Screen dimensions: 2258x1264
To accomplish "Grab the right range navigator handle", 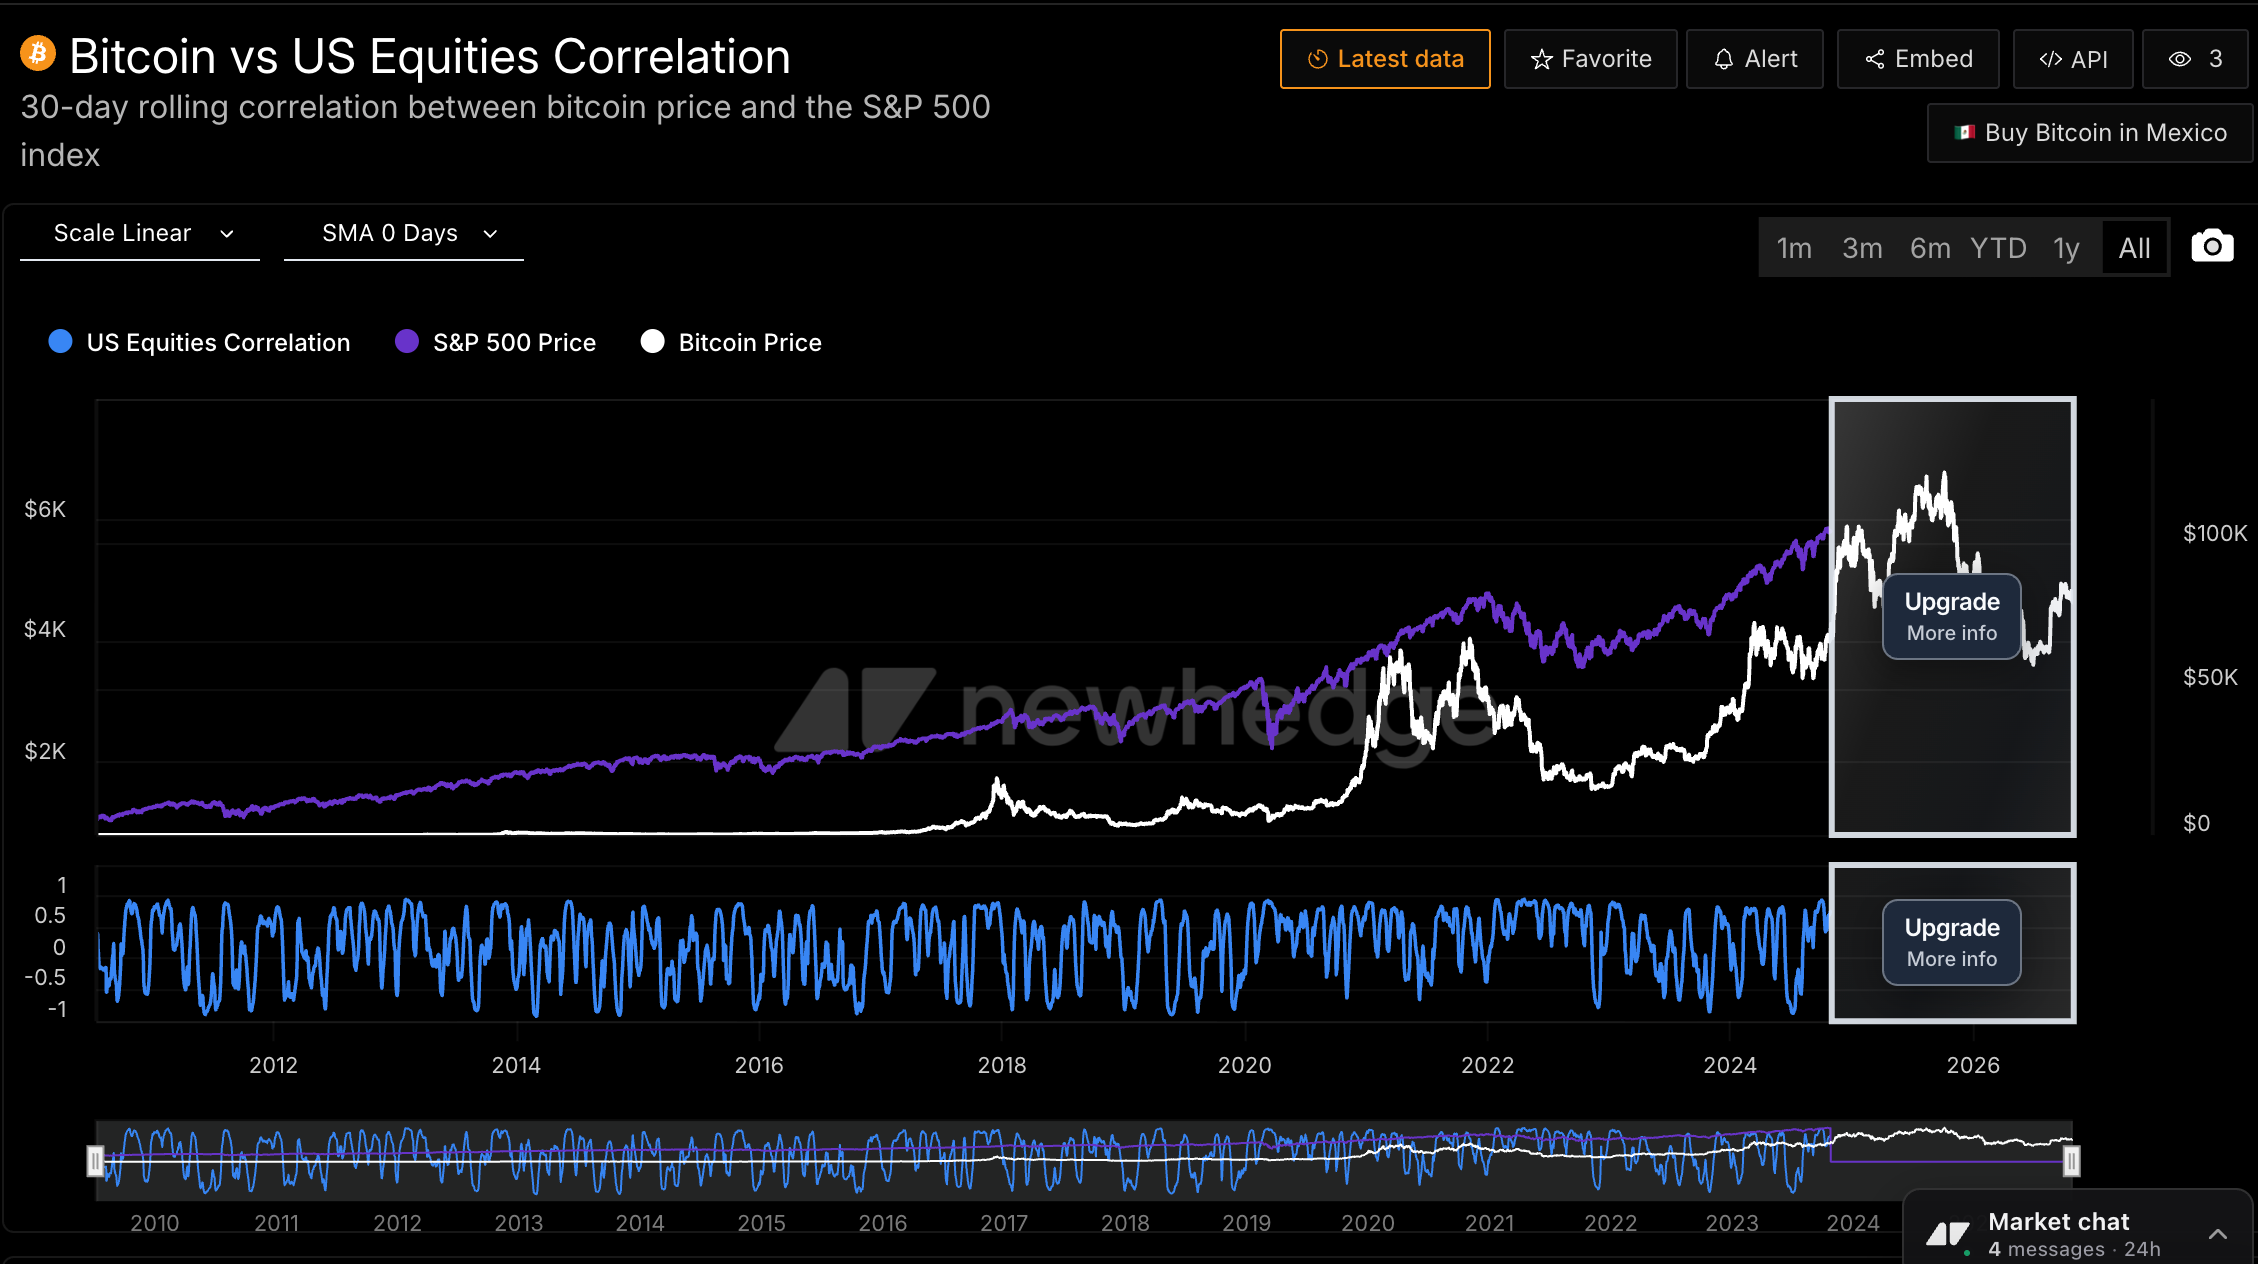I will 2071,1161.
